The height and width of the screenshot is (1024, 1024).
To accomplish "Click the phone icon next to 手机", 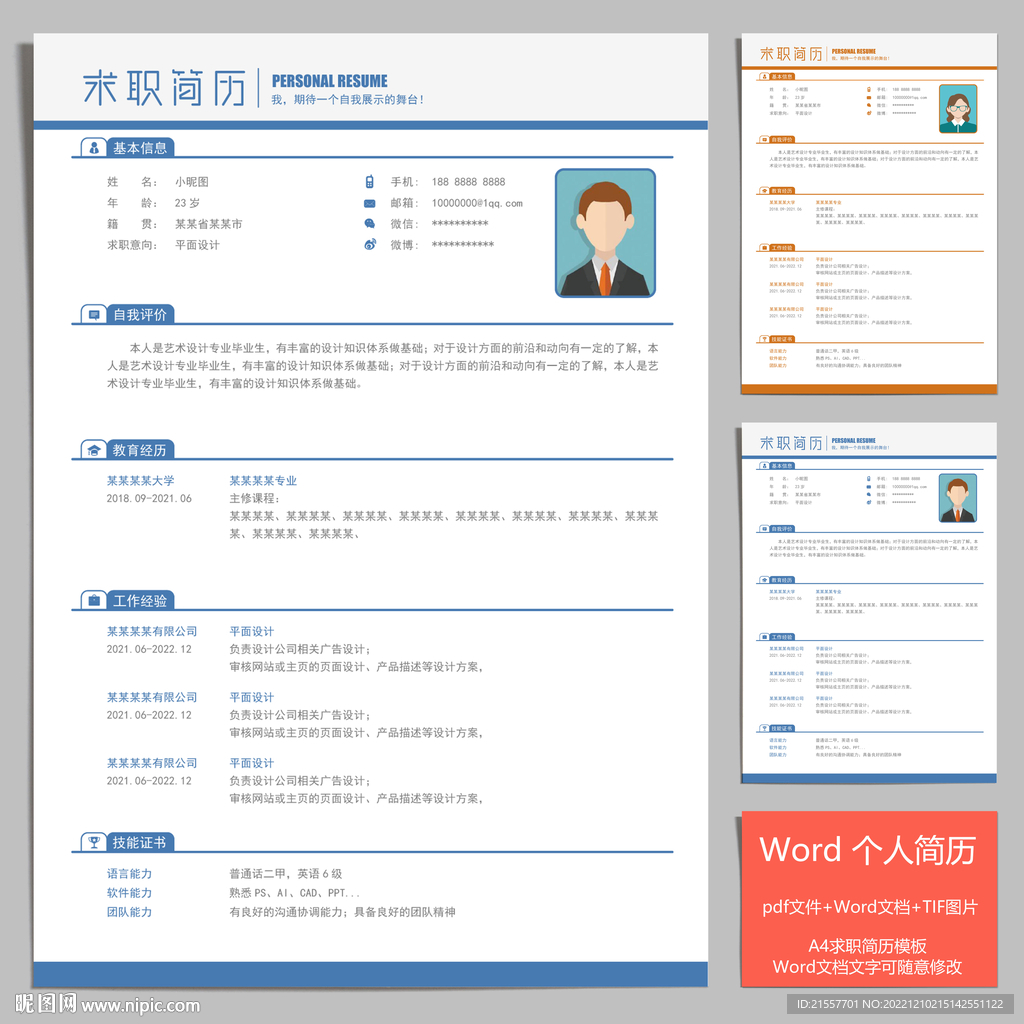I will [369, 182].
